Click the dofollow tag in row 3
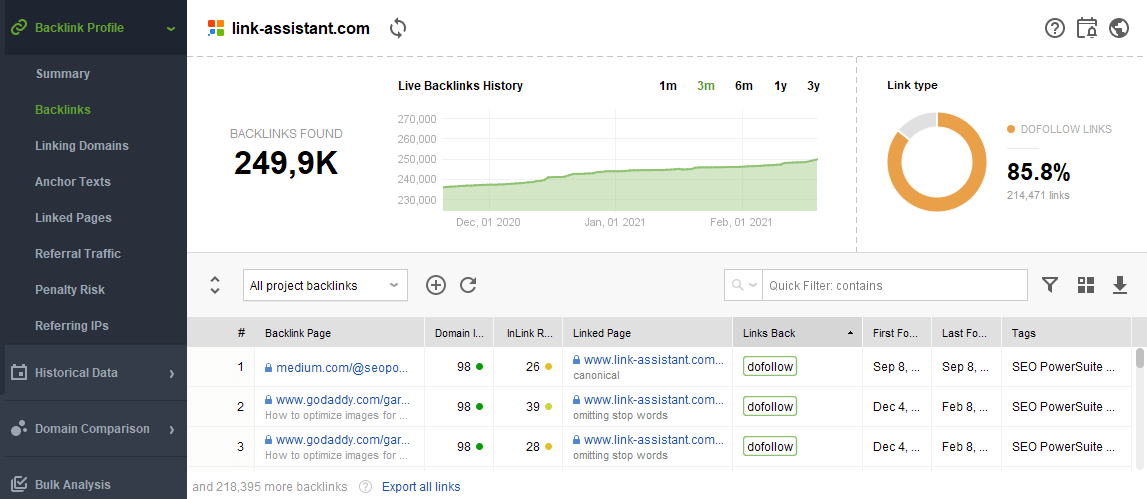The height and width of the screenshot is (499, 1147). coord(770,446)
